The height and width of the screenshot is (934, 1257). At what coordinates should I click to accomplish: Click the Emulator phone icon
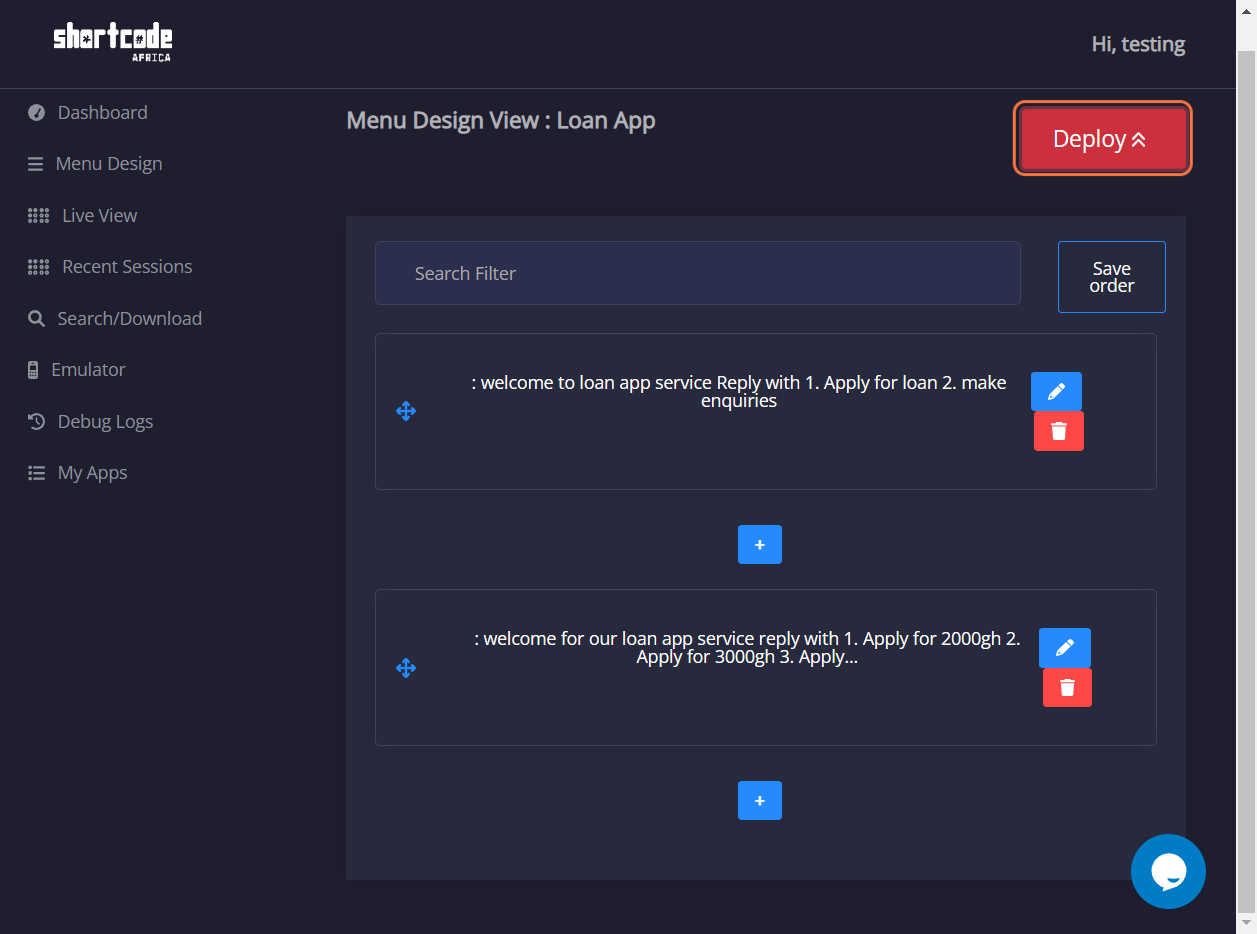point(33,370)
